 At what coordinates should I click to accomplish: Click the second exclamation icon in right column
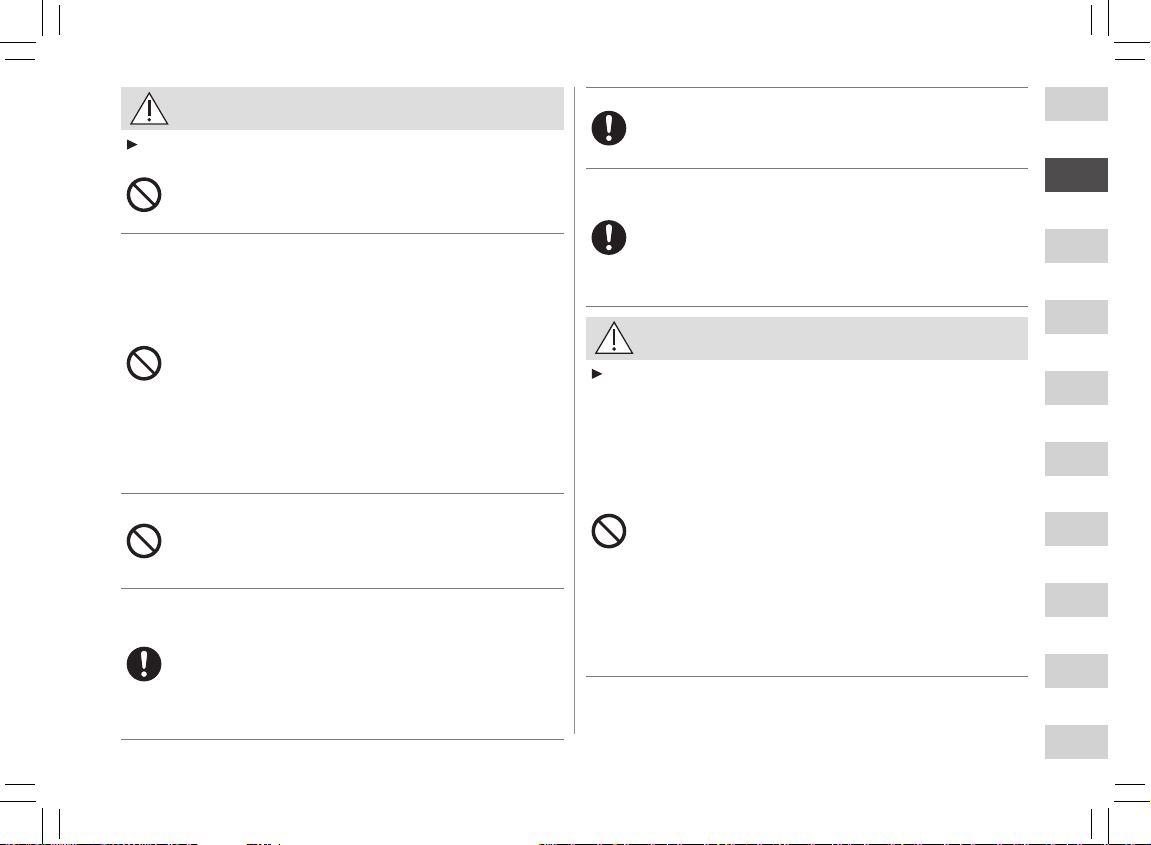[609, 238]
